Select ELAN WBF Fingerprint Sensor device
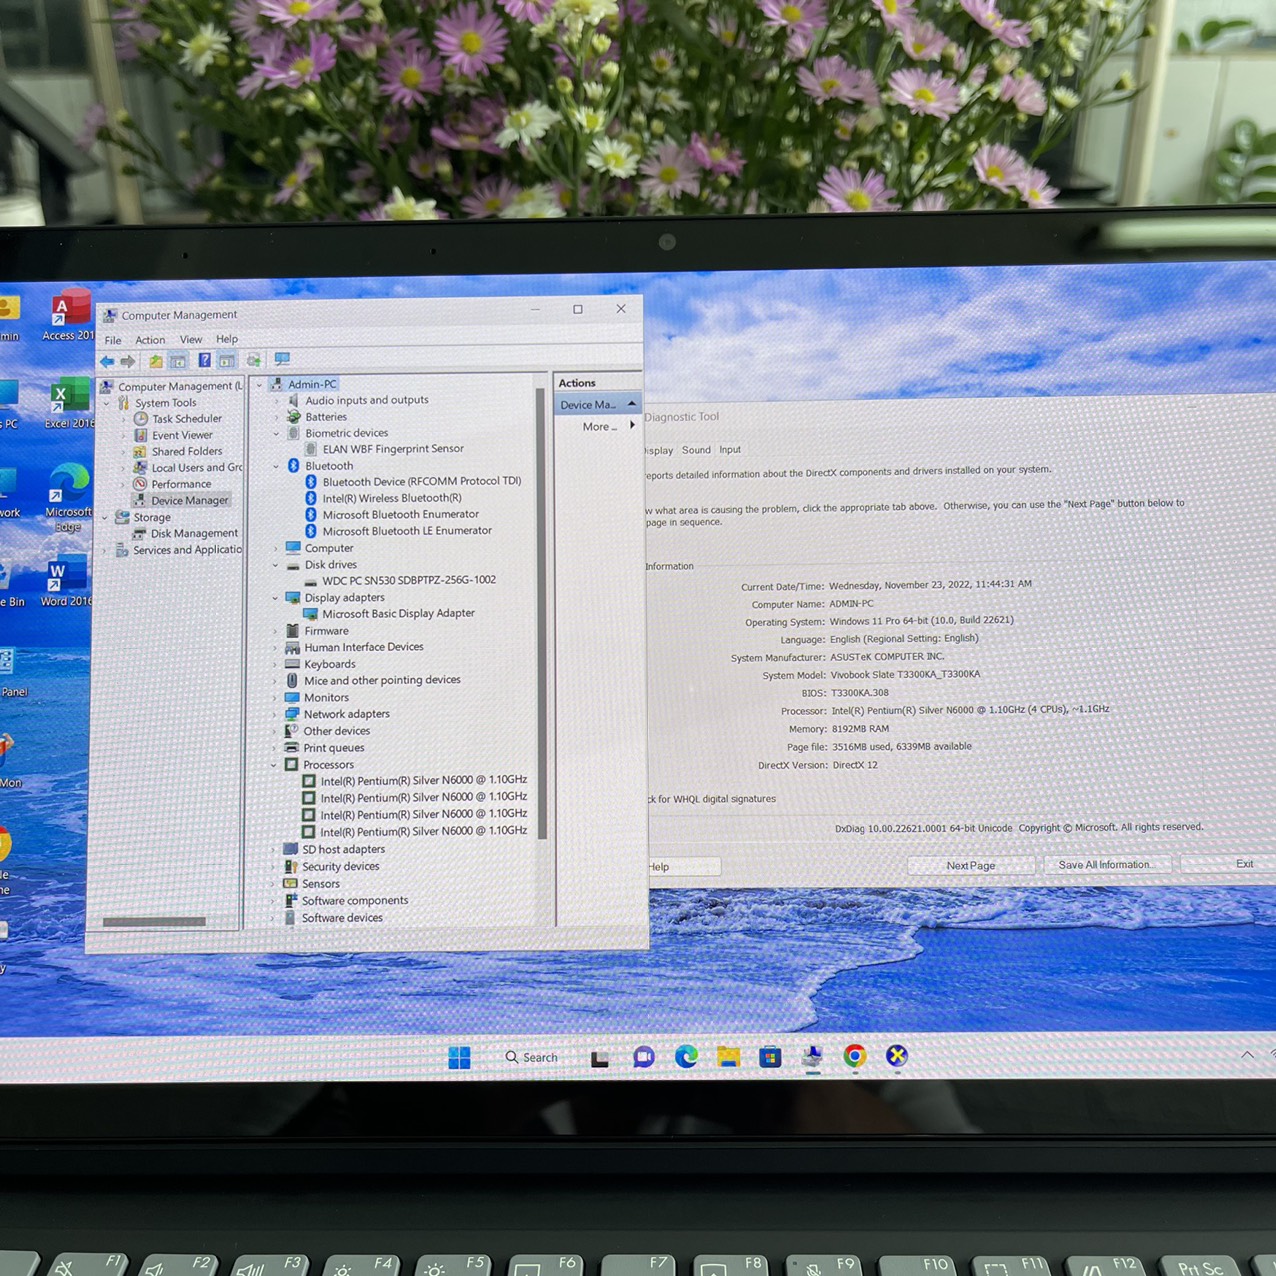The width and height of the screenshot is (1276, 1276). [393, 449]
